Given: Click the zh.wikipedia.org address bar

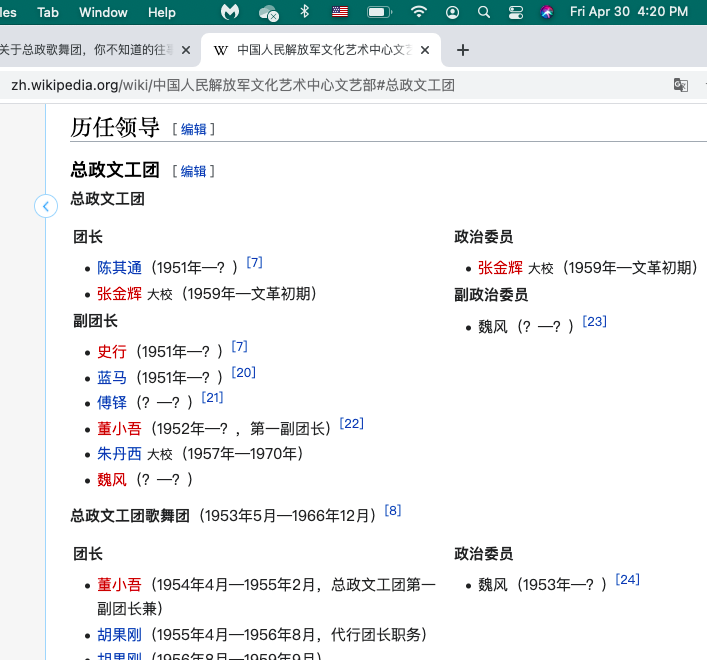Looking at the screenshot, I should click(x=300, y=85).
